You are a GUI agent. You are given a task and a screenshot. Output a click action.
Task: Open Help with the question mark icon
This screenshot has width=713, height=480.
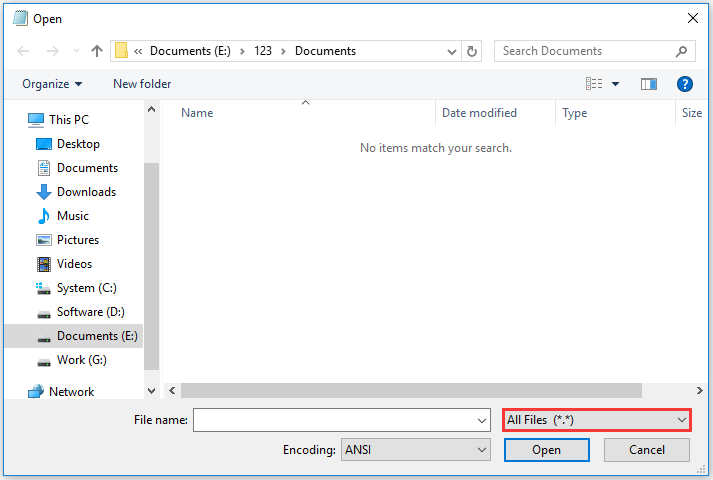point(685,84)
